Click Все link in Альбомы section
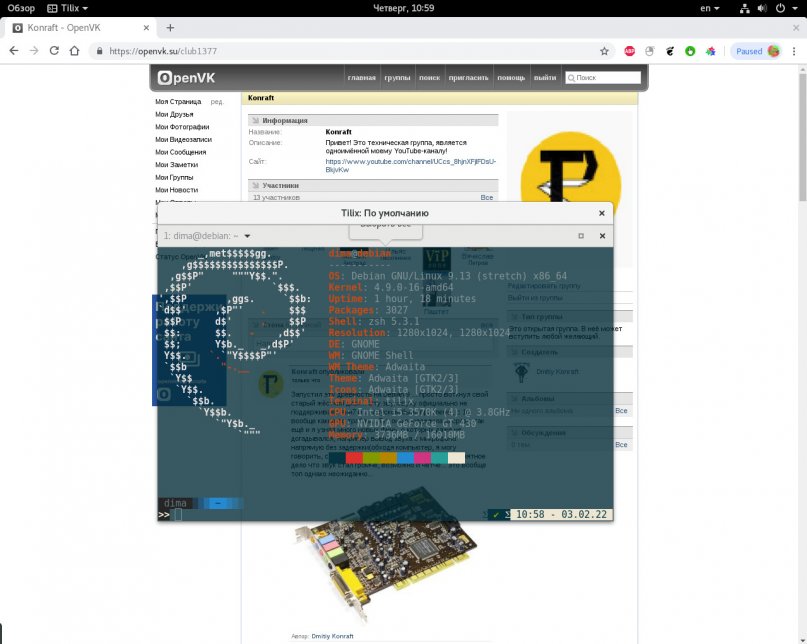 621,411
